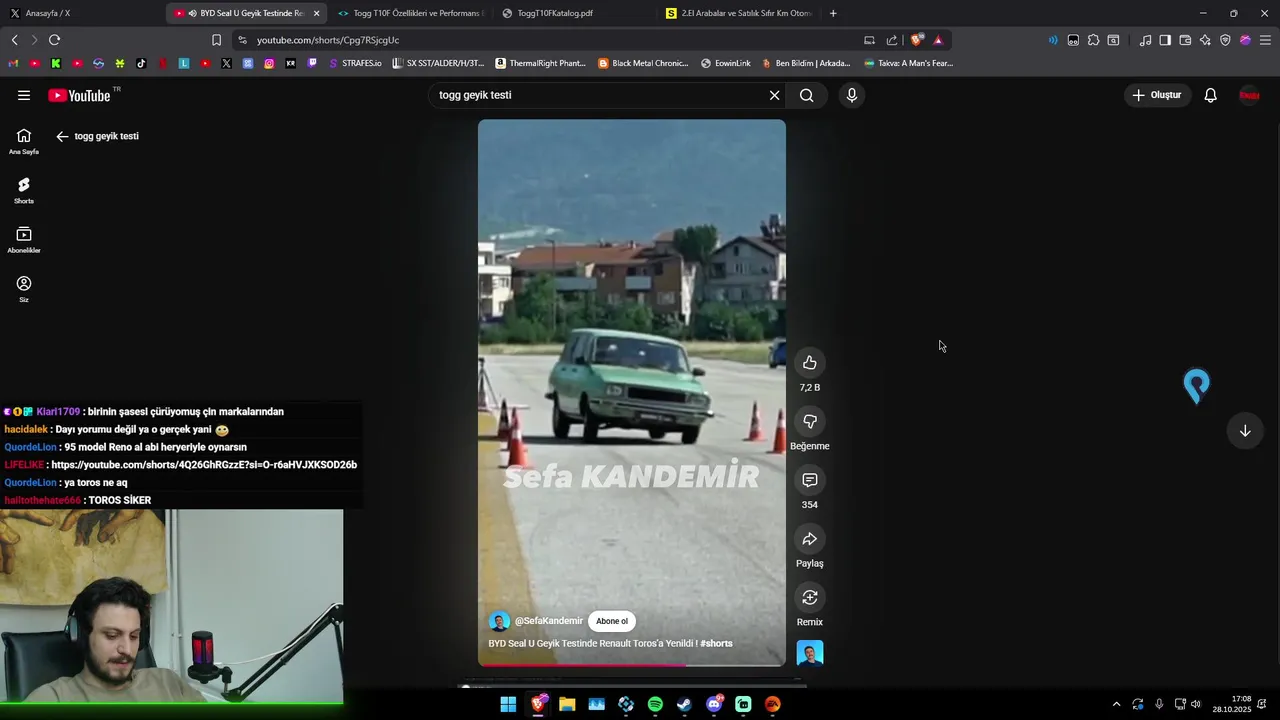This screenshot has height=720, width=1280.
Task: Click the YouTube shorts link in LIFELIKE's chat message
Action: pyautogui.click(x=204, y=465)
